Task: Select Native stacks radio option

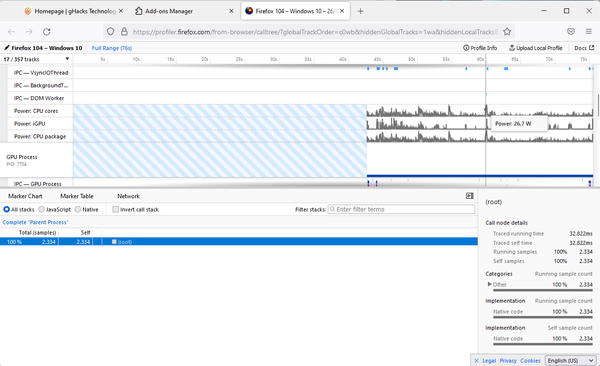Action: 78,209
